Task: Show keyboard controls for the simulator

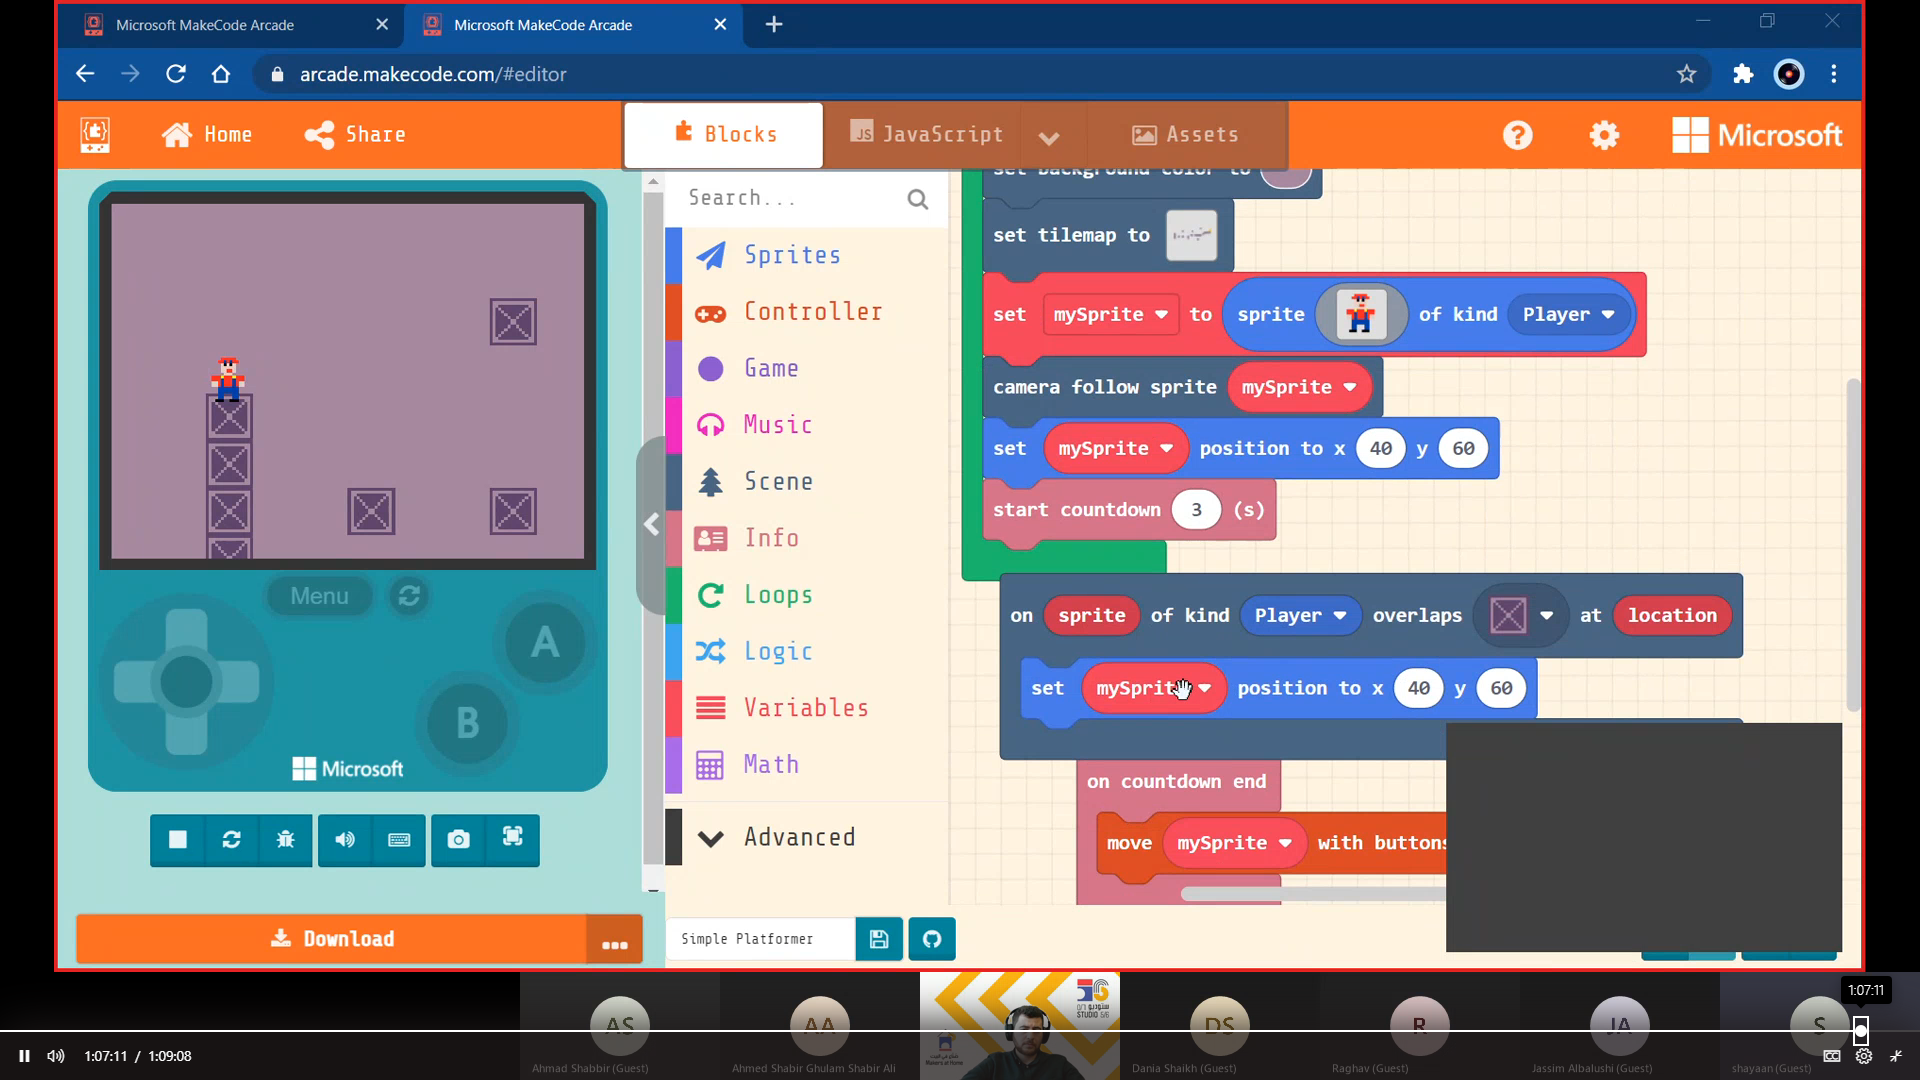Action: (x=399, y=839)
